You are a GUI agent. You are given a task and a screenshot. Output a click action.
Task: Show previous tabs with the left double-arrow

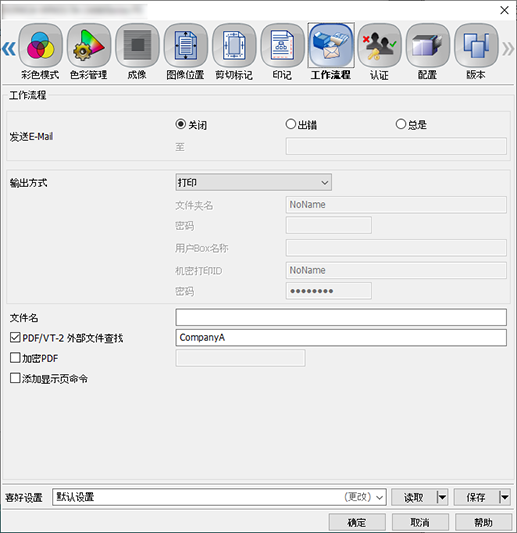point(9,49)
